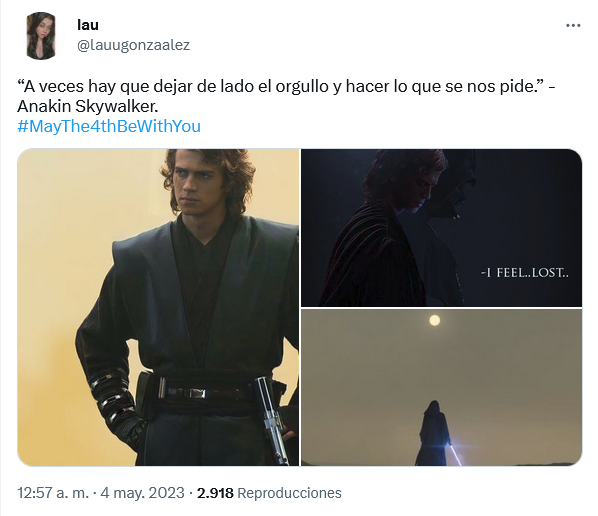Visit the @lauugonzaalez handle link

coord(133,45)
